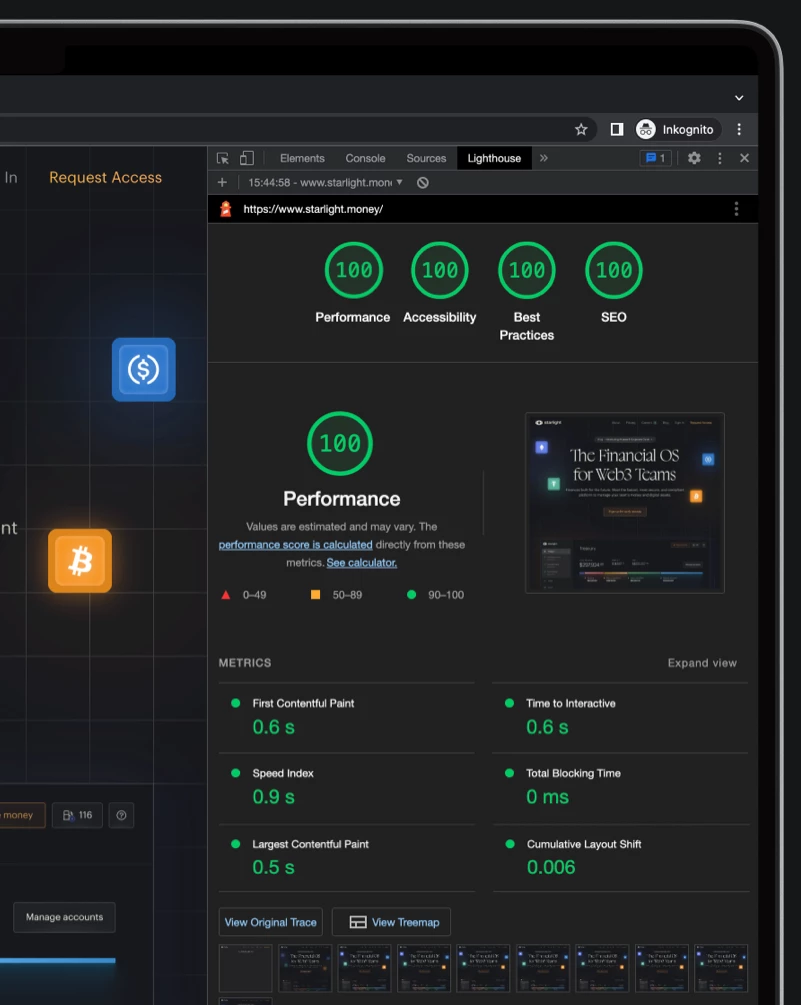The image size is (801, 1005).
Task: Expand the more DevTools tabs chevron
Action: [x=543, y=158]
